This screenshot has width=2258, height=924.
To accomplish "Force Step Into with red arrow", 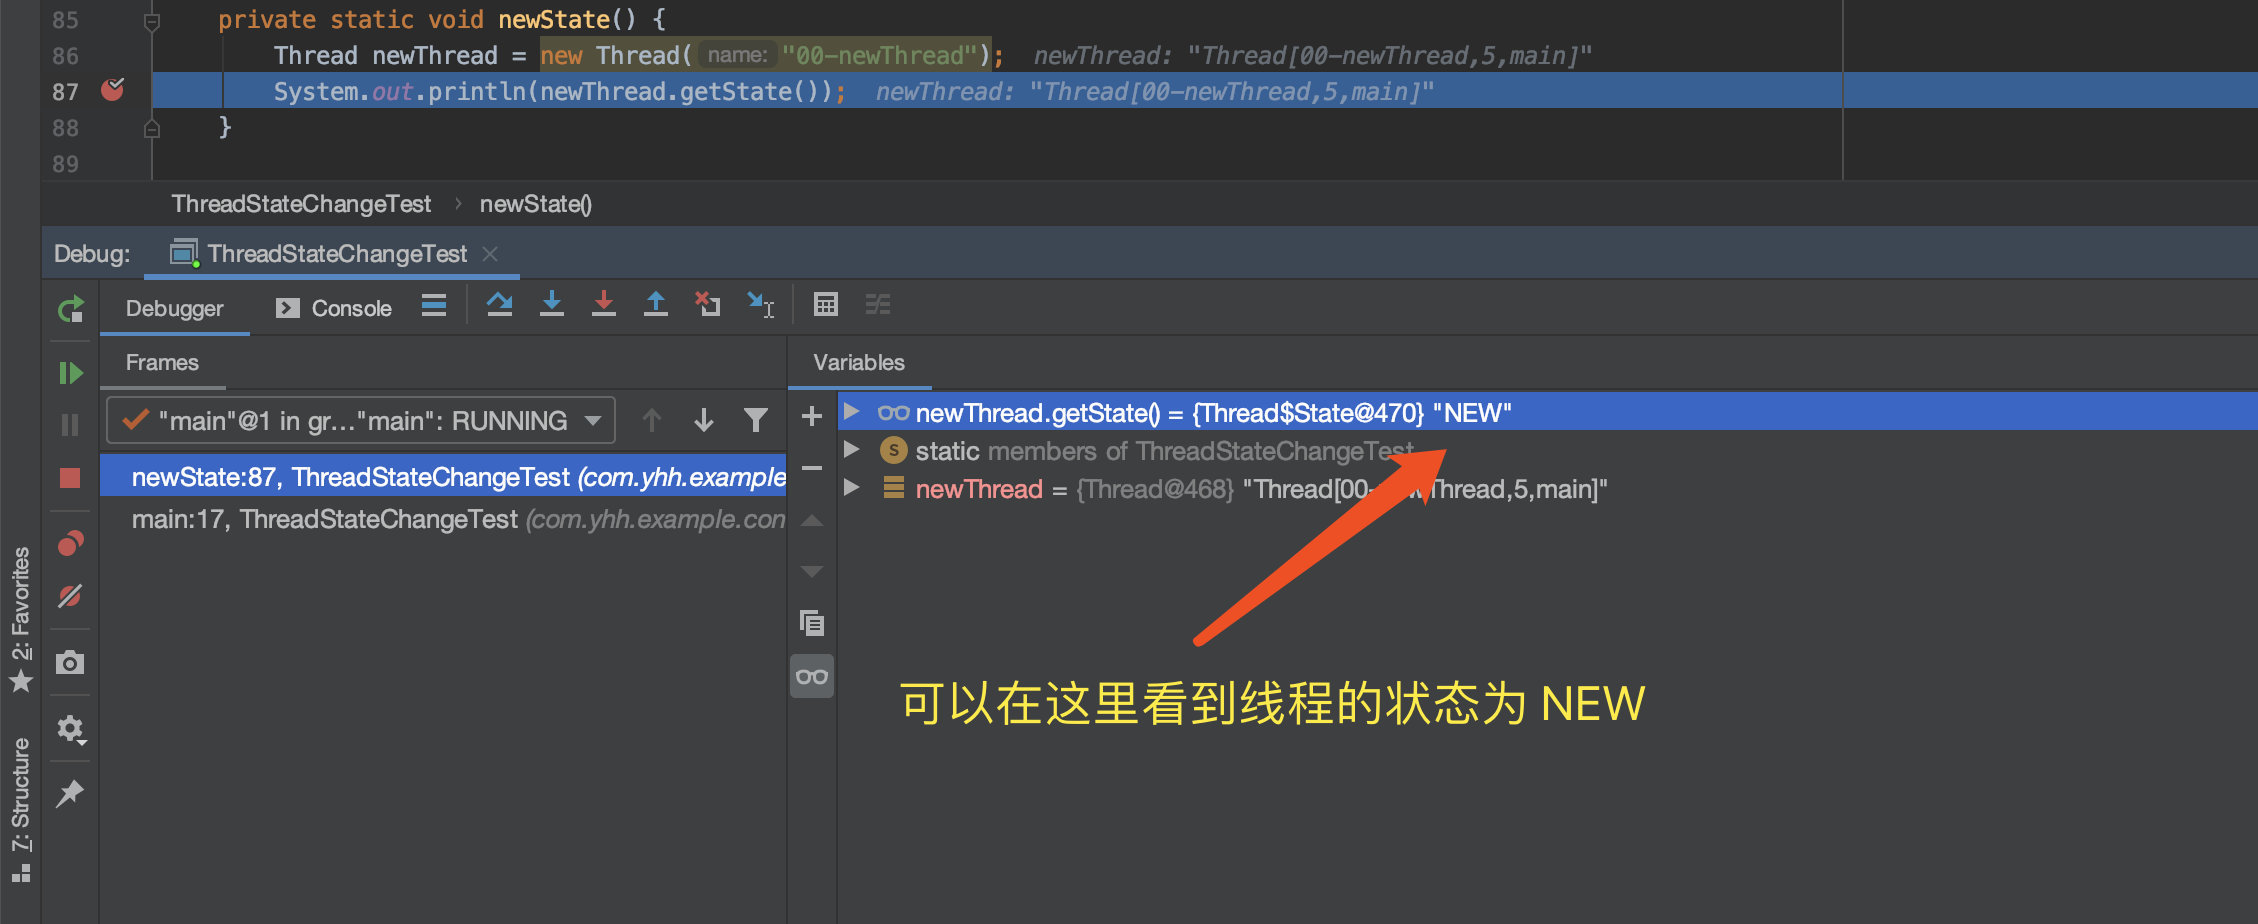I will (604, 304).
